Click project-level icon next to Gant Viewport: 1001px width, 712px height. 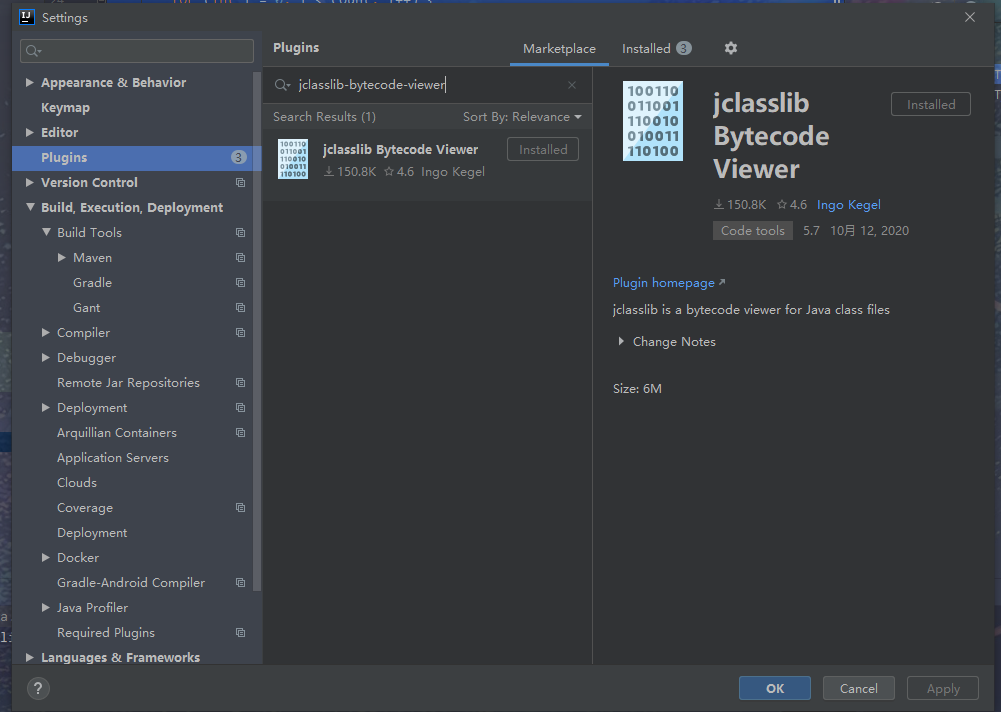coord(241,308)
